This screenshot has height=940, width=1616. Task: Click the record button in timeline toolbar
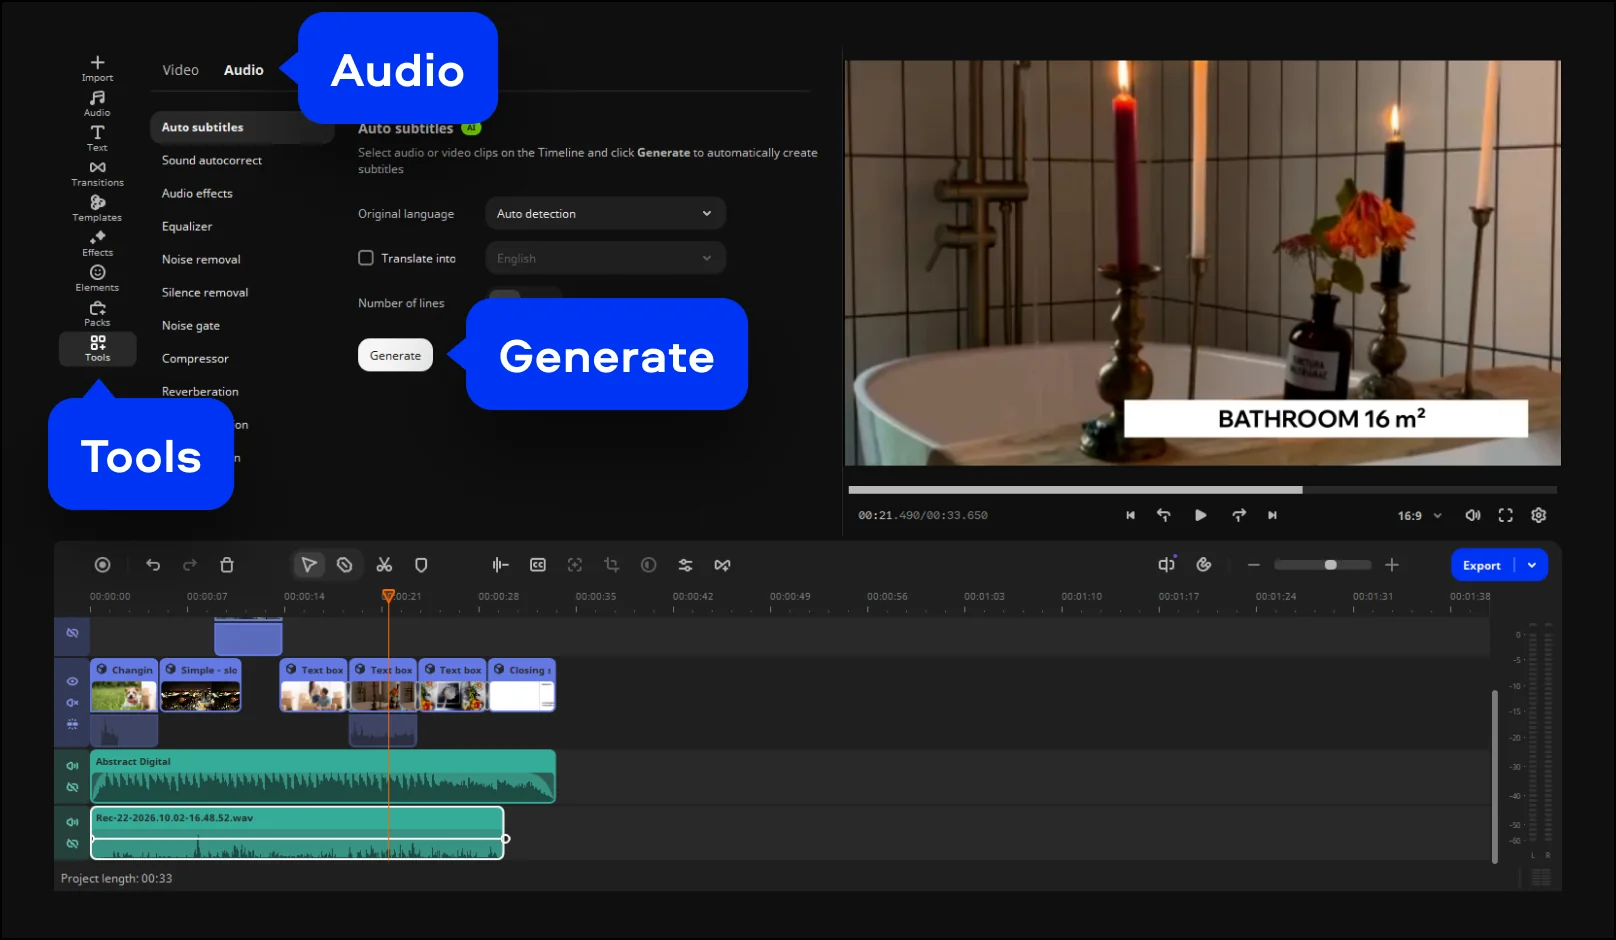point(102,565)
